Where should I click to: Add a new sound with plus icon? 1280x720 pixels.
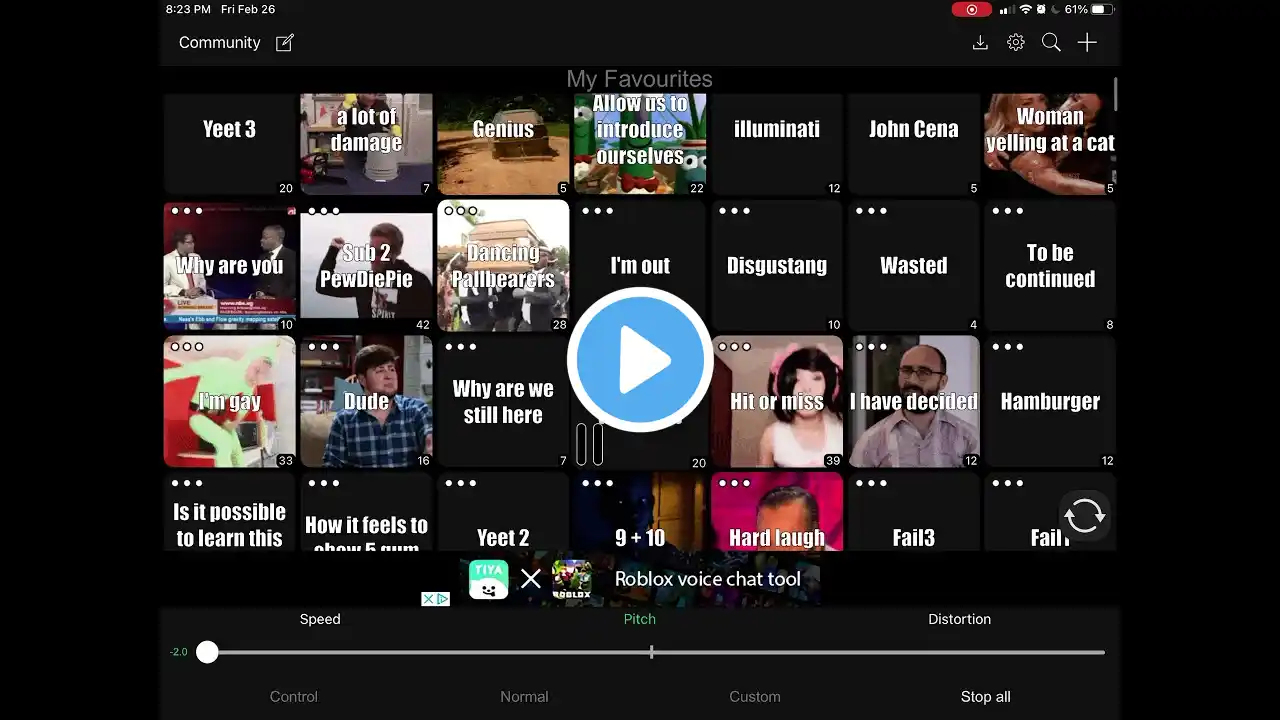coord(1087,42)
